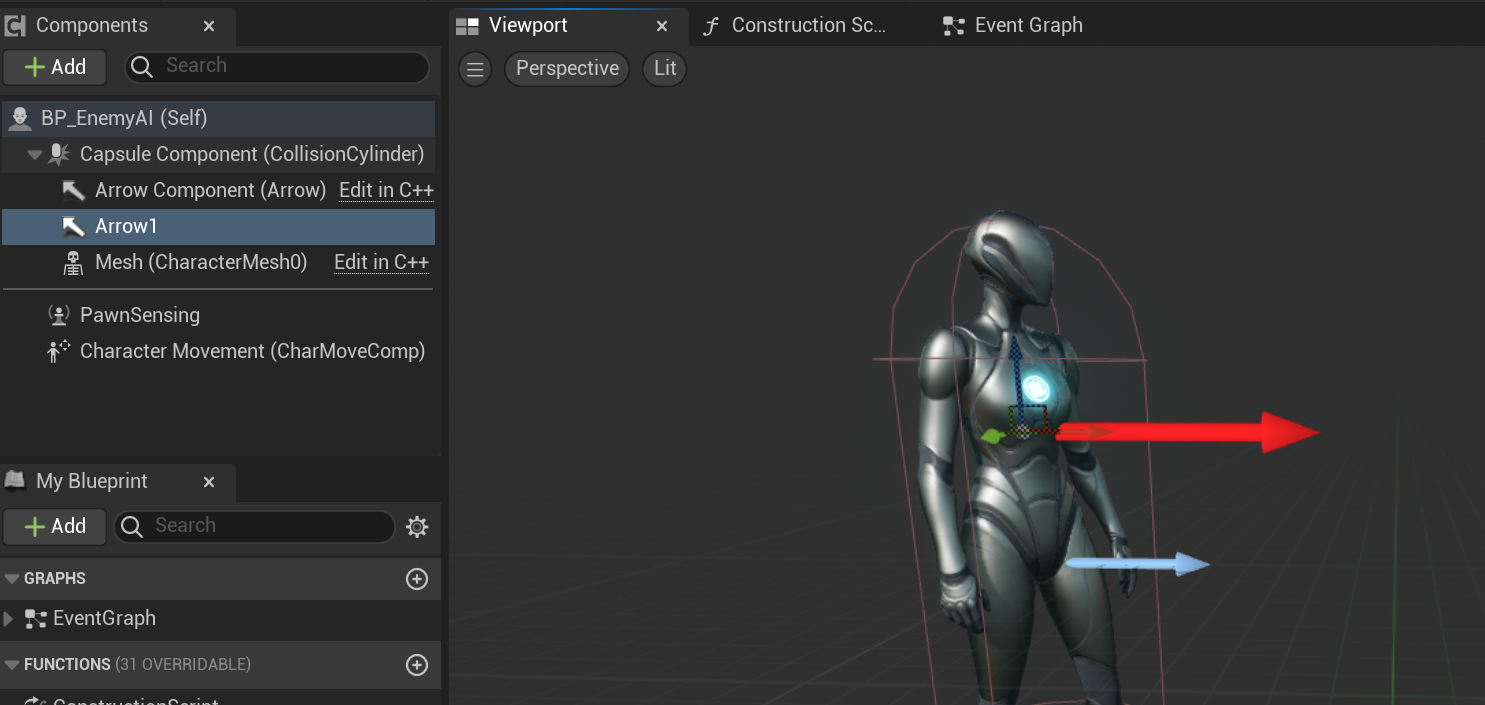The image size is (1485, 705).
Task: Select Character Movement component in tree
Action: tap(252, 351)
